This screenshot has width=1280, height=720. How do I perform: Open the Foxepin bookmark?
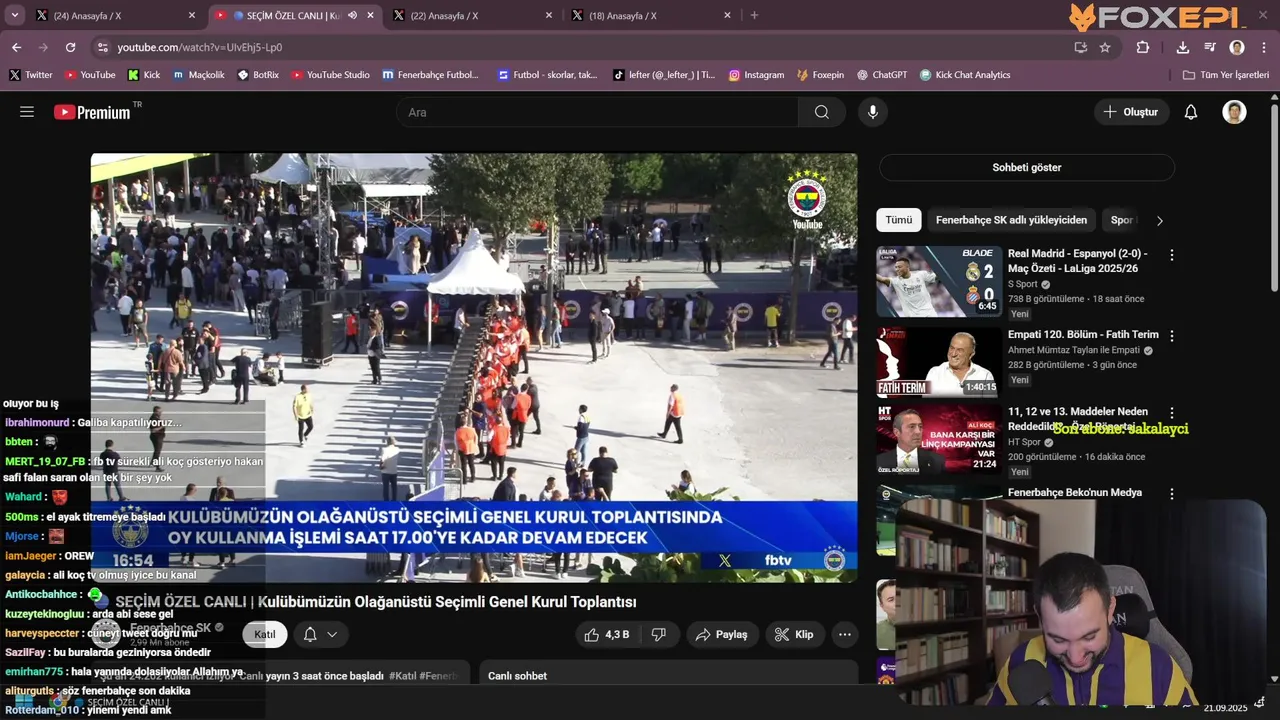[820, 75]
